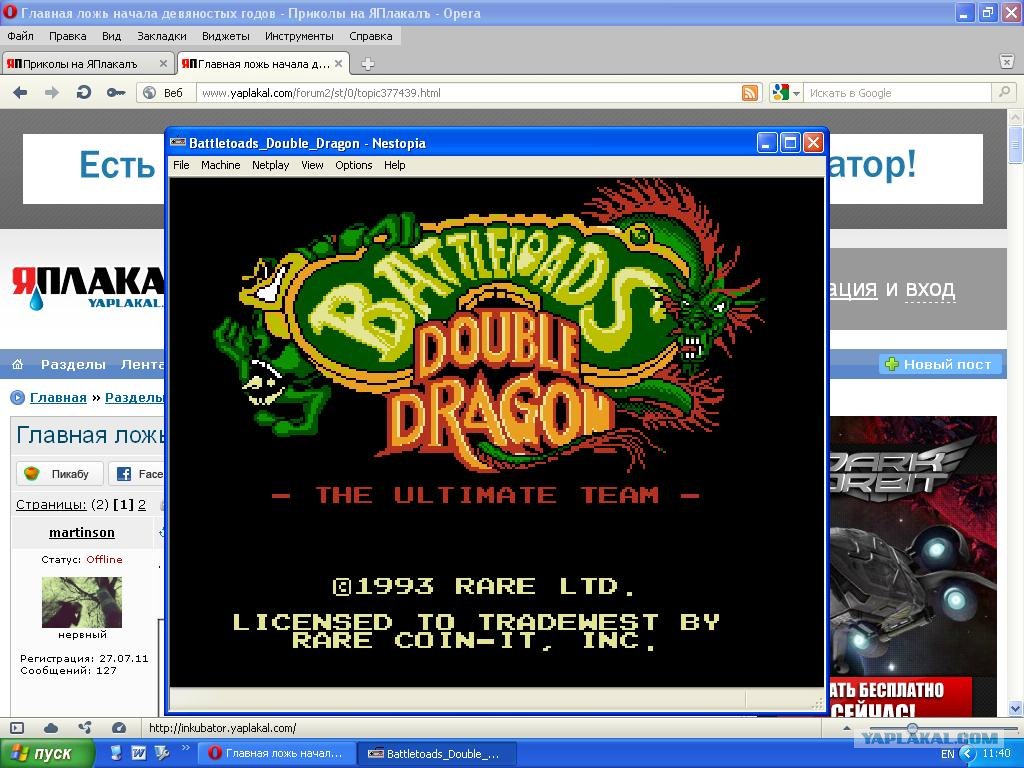Open Nestopia Netplay menu

[x=270, y=165]
